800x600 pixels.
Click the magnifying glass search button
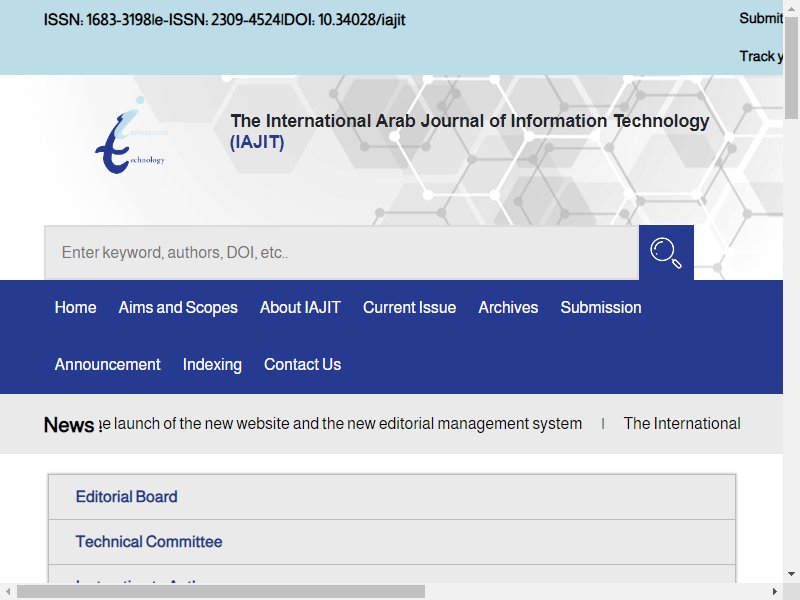pyautogui.click(x=666, y=253)
